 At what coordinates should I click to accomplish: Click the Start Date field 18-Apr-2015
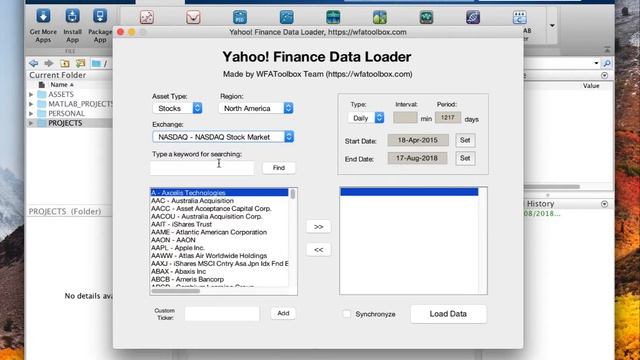coord(418,140)
